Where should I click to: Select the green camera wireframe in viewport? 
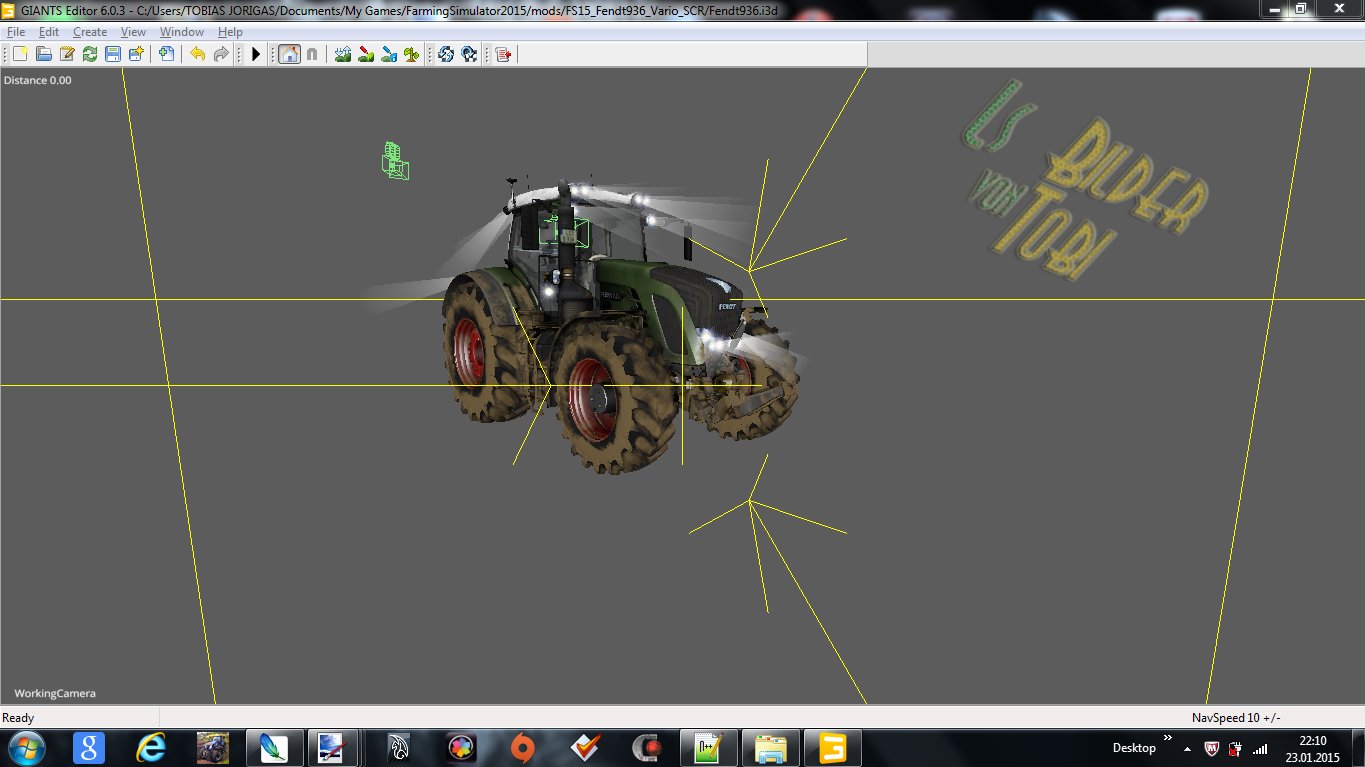tap(395, 161)
